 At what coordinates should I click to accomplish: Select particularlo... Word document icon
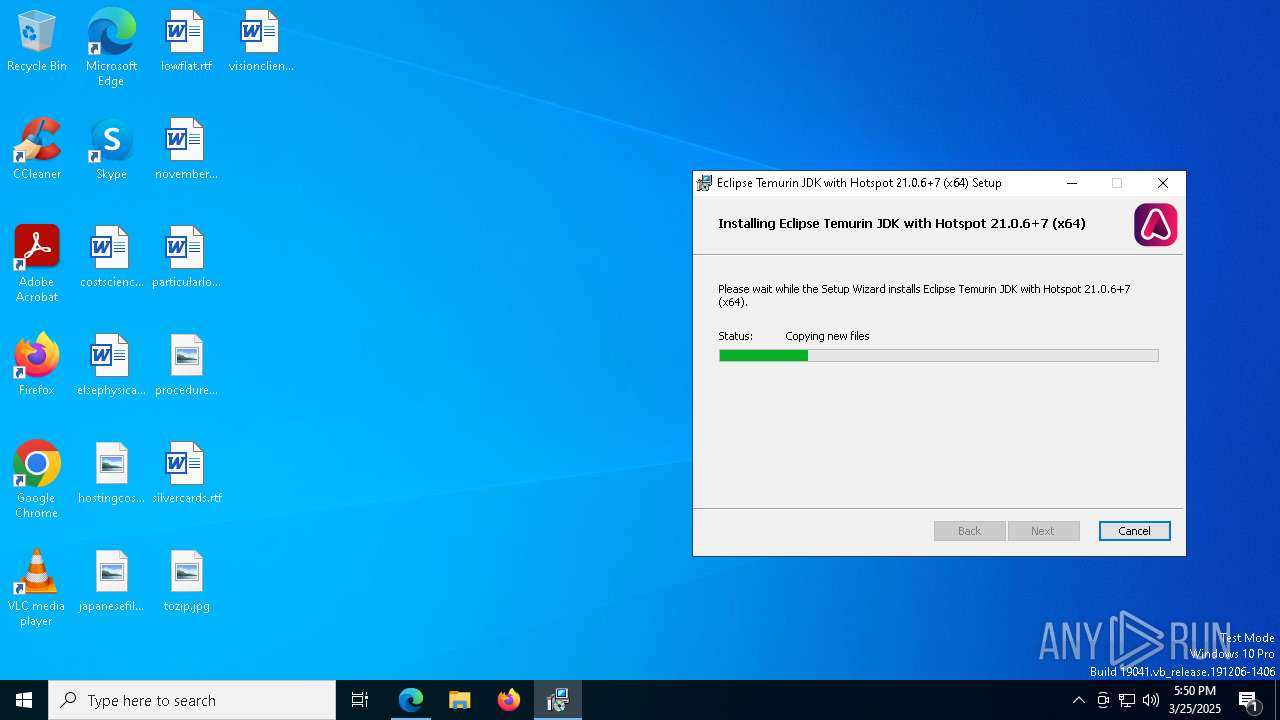(186, 258)
